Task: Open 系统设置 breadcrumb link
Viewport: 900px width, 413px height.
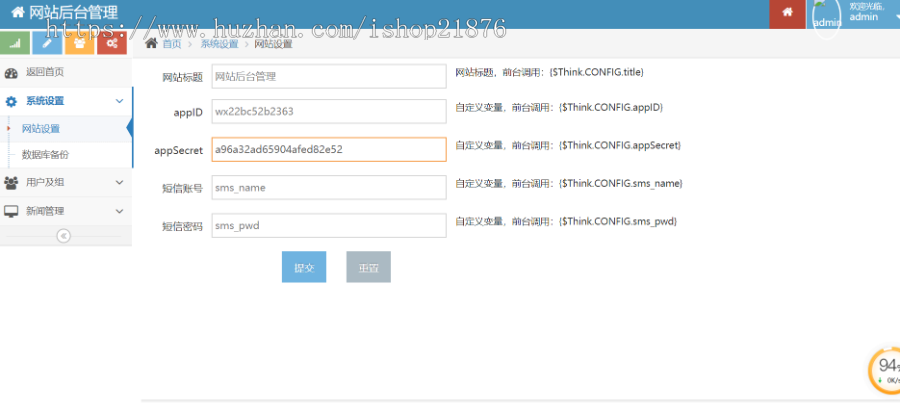Action: click(x=219, y=44)
